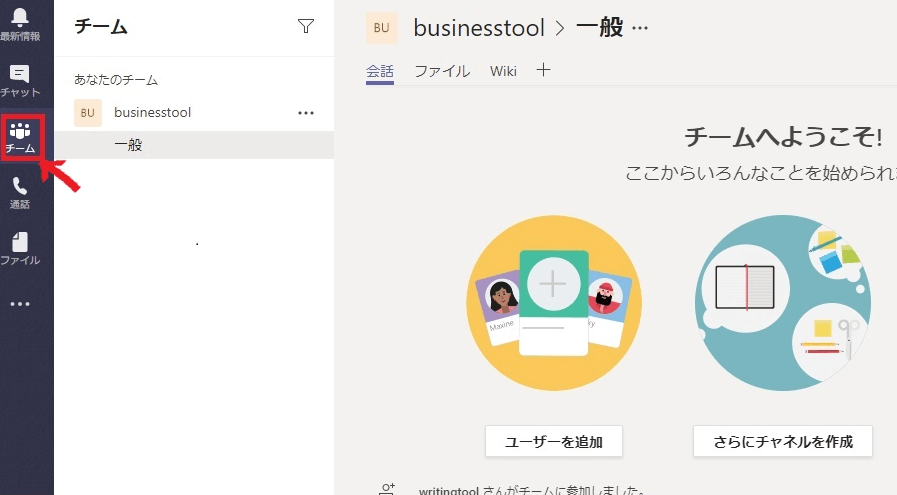Switch to the ファイル tab in channel

pyautogui.click(x=442, y=71)
